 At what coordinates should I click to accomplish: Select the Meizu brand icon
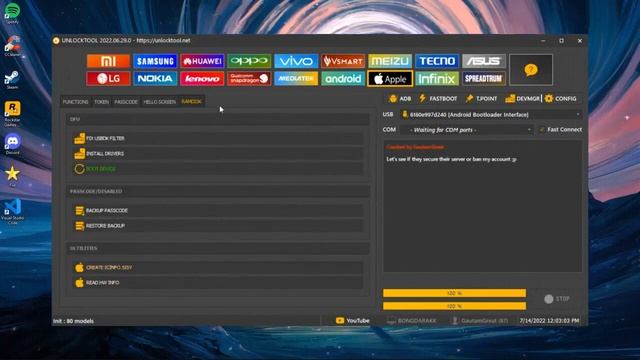coord(390,61)
